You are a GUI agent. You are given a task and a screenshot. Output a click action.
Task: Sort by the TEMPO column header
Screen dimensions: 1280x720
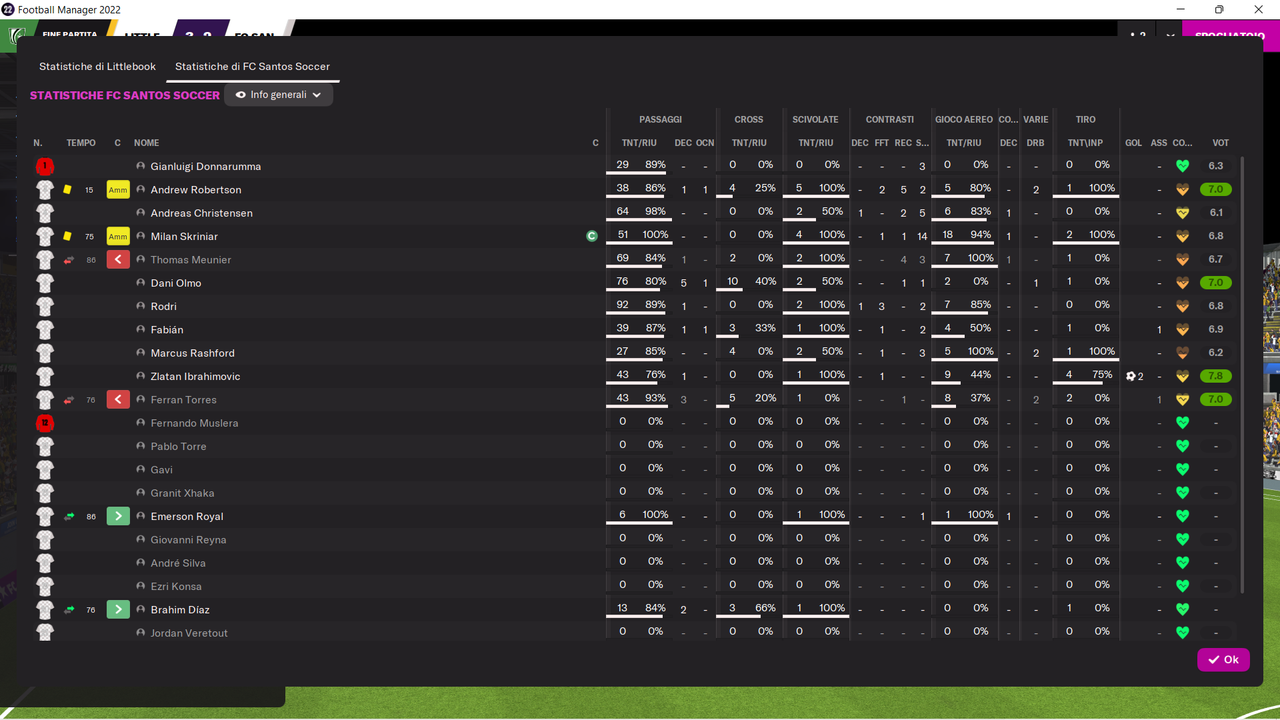coord(81,143)
